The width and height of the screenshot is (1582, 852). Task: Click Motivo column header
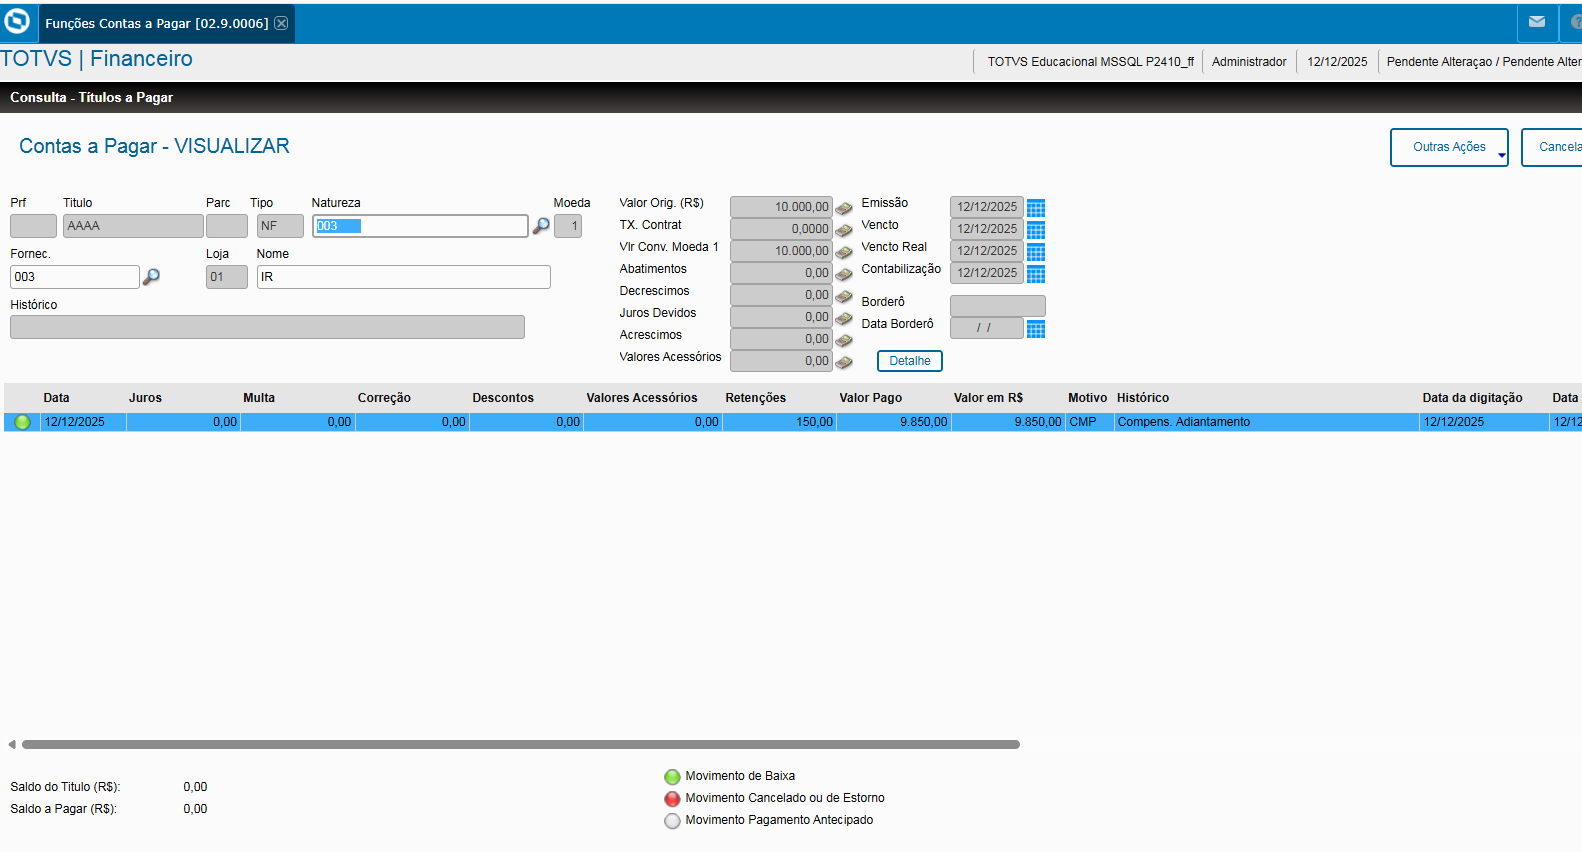[x=1087, y=398]
